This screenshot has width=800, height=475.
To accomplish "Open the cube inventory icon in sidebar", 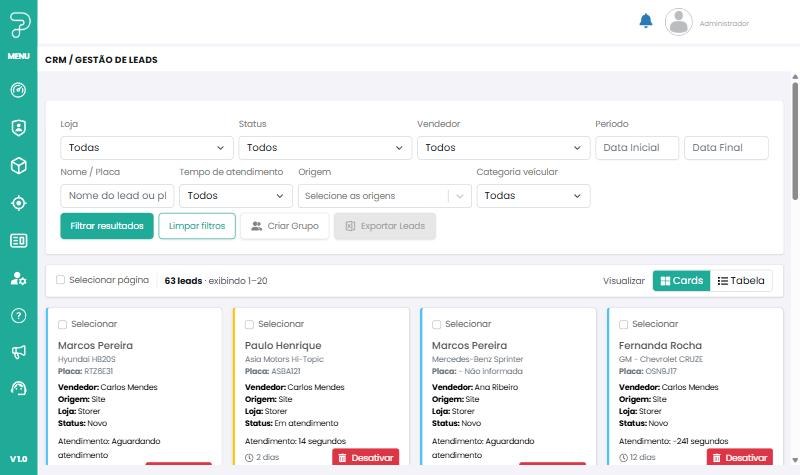I will 18,165.
